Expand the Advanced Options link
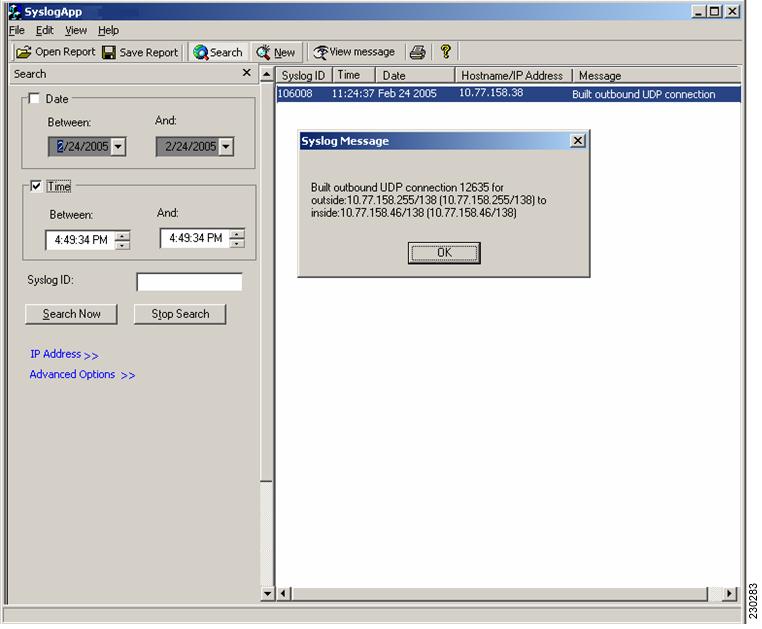The height and width of the screenshot is (629, 762). (x=82, y=375)
